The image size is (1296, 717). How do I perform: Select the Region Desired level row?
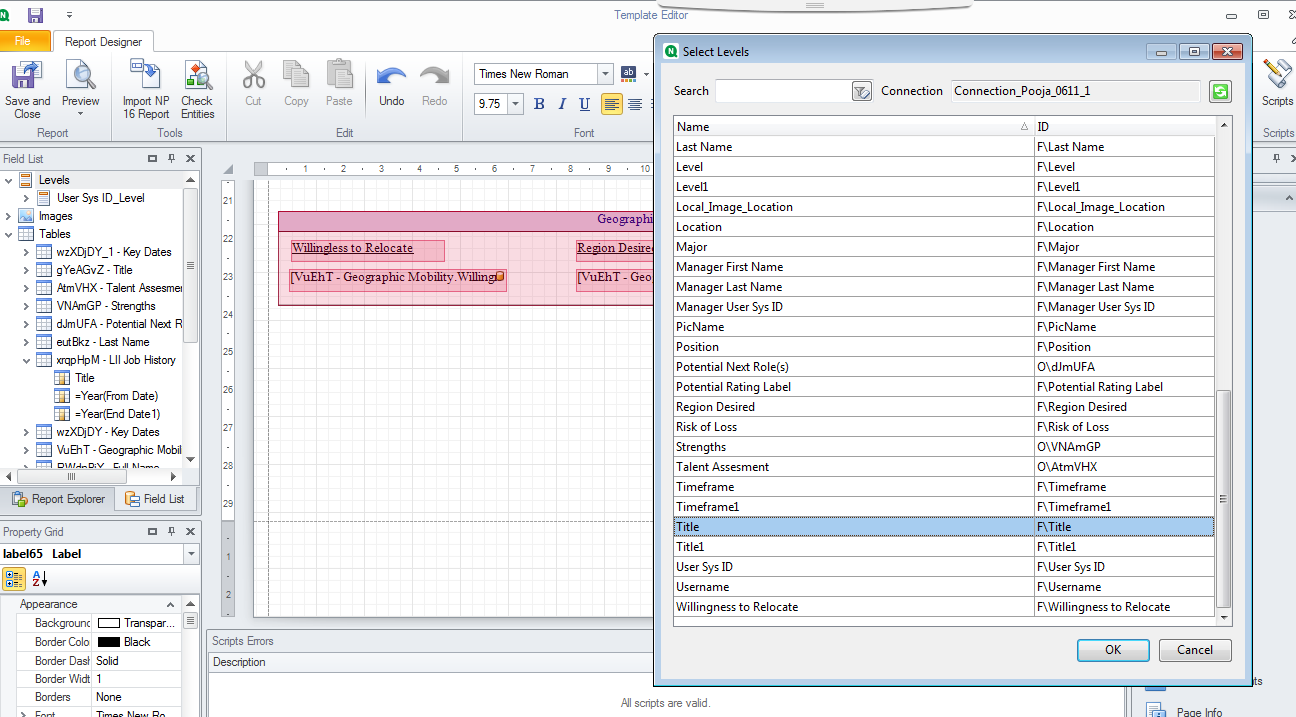tap(944, 407)
